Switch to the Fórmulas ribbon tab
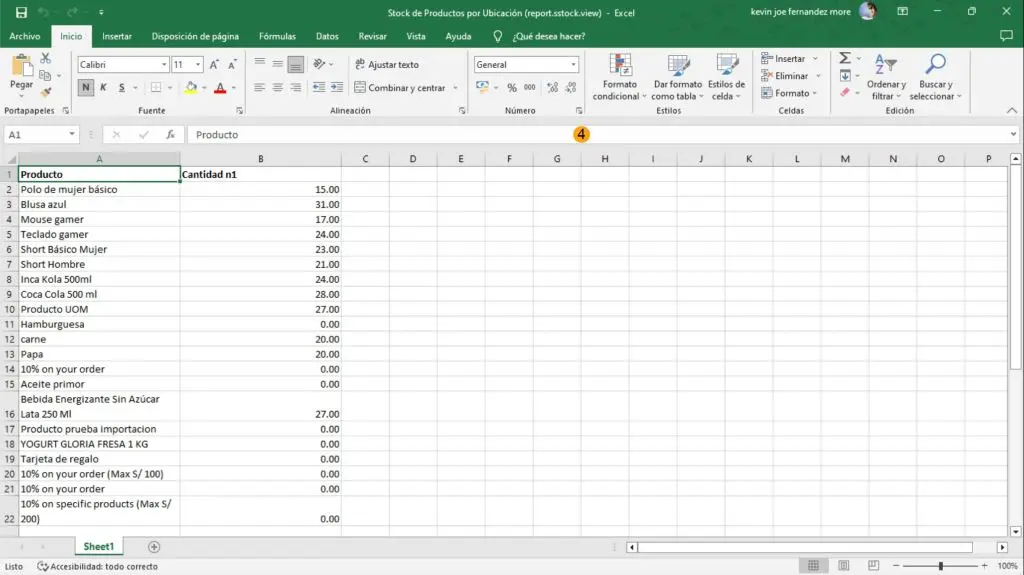The width and height of the screenshot is (1024, 575). pyautogui.click(x=277, y=36)
